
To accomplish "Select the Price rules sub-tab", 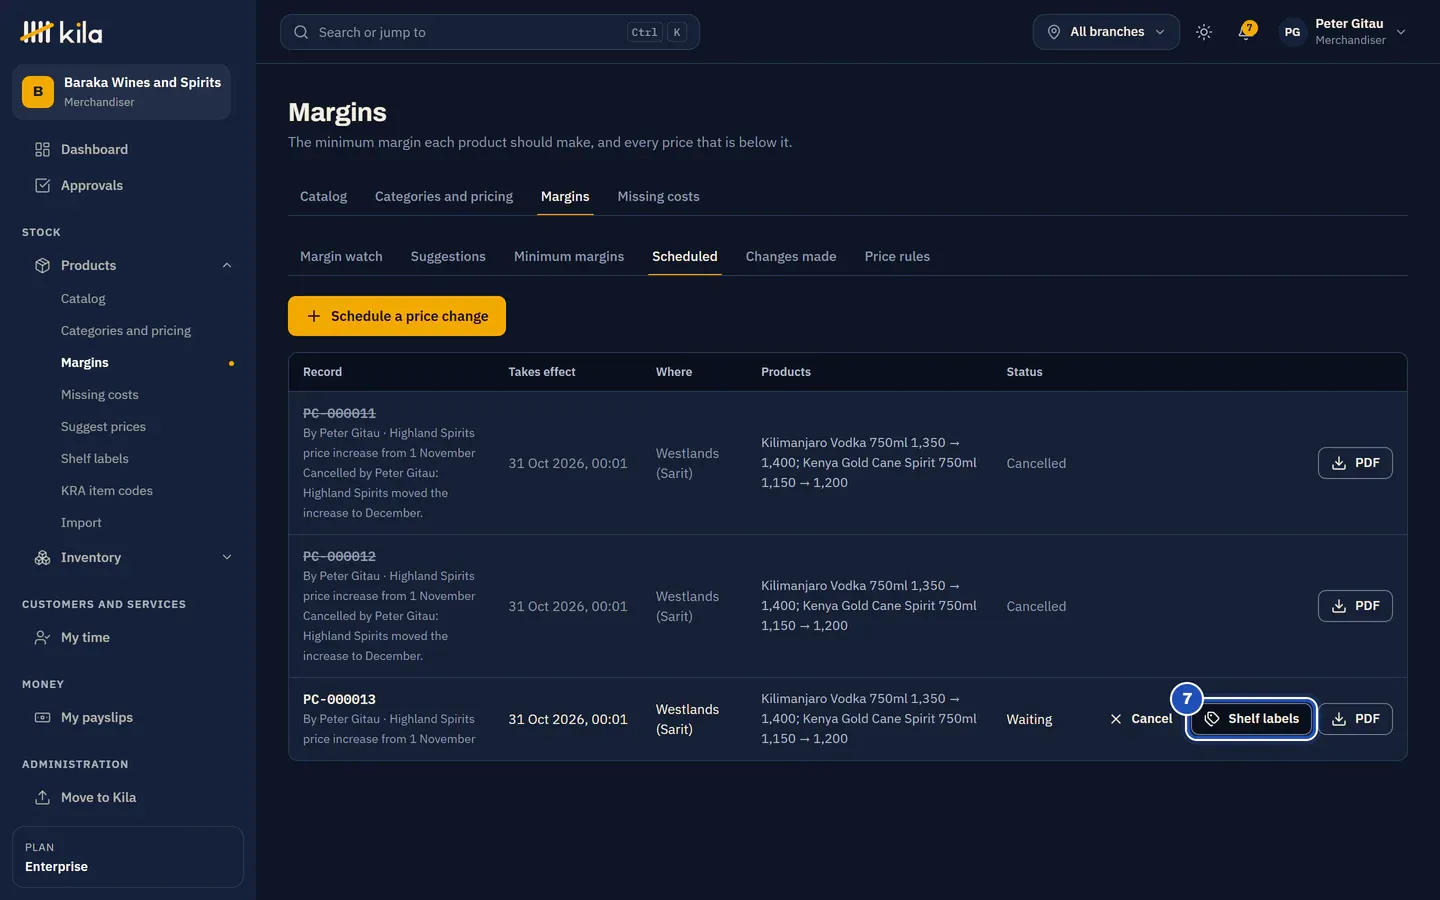I will [x=897, y=257].
